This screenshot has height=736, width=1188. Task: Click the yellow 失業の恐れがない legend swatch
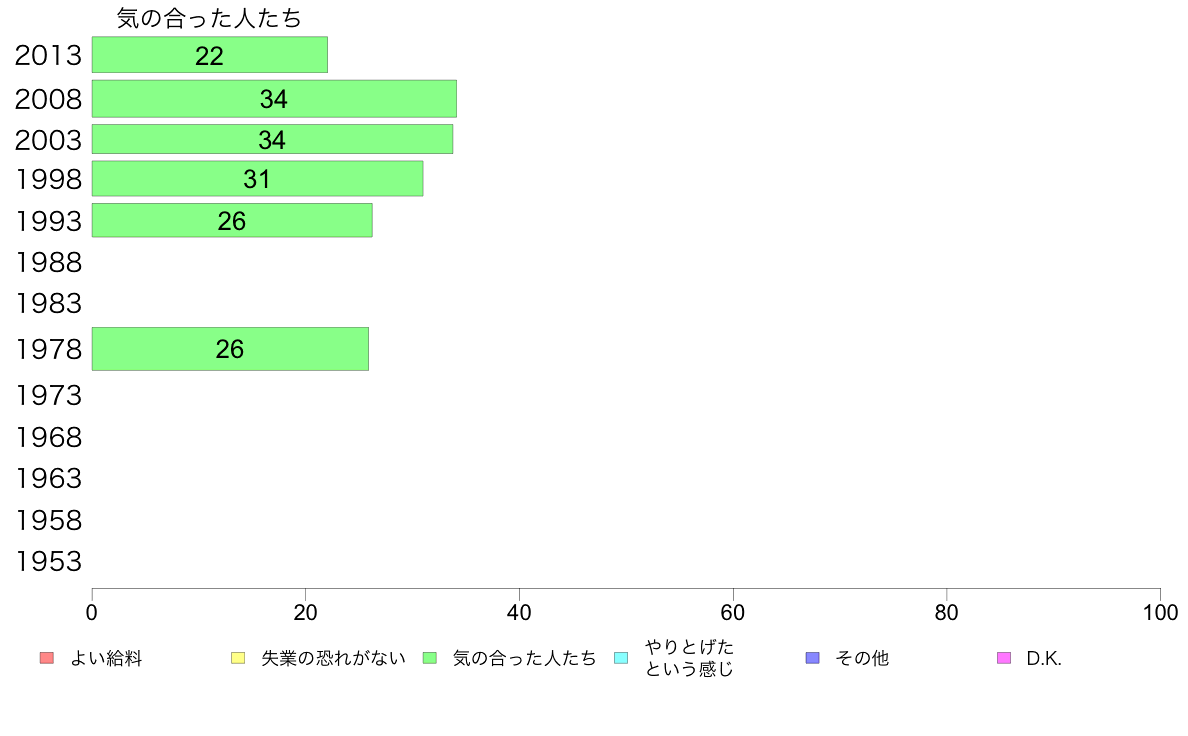tap(238, 658)
